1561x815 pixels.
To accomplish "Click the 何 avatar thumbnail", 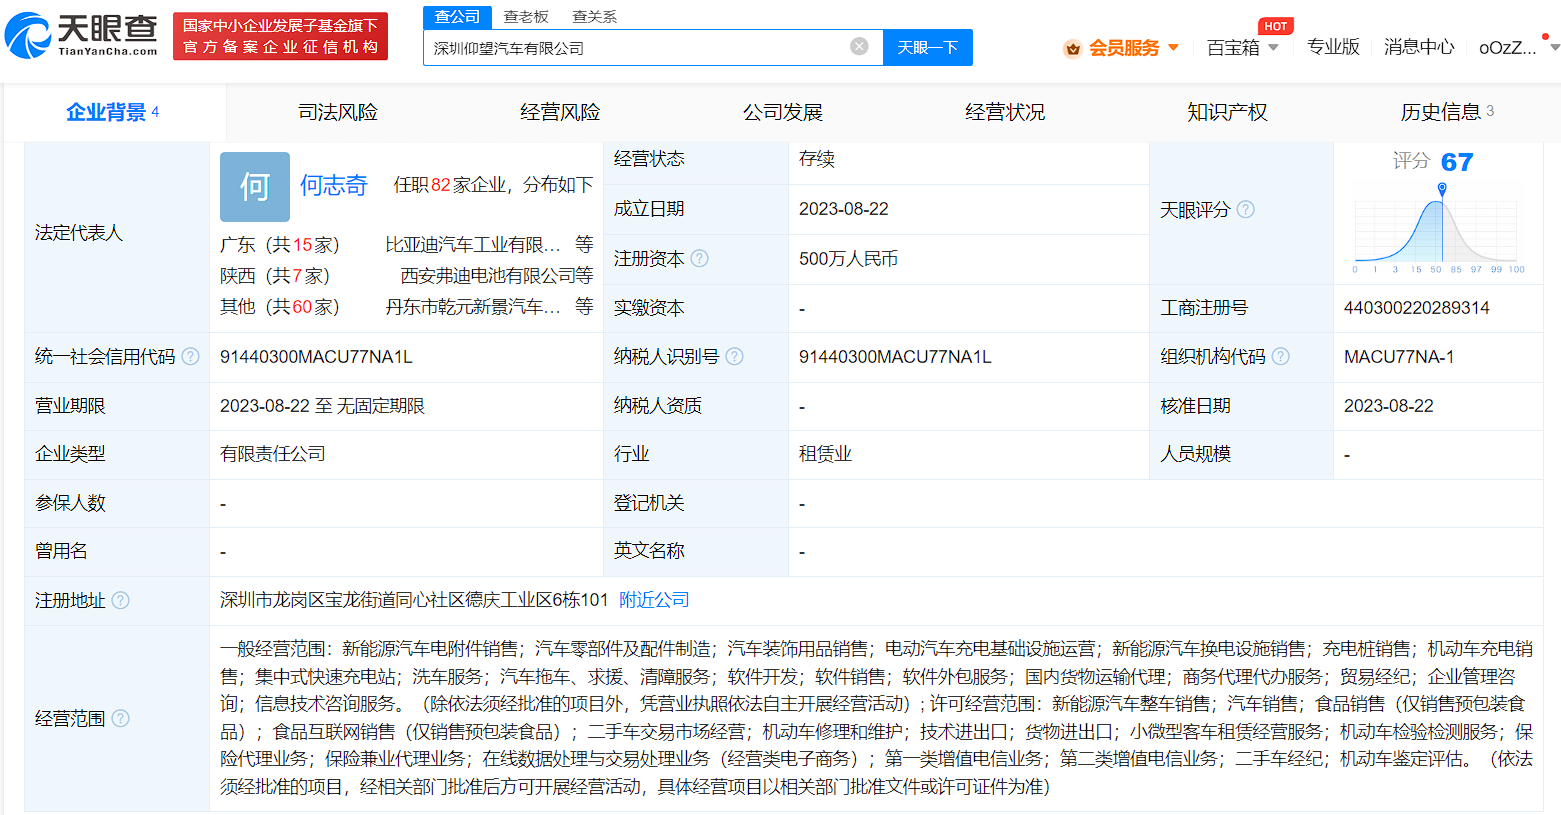I will coord(255,187).
